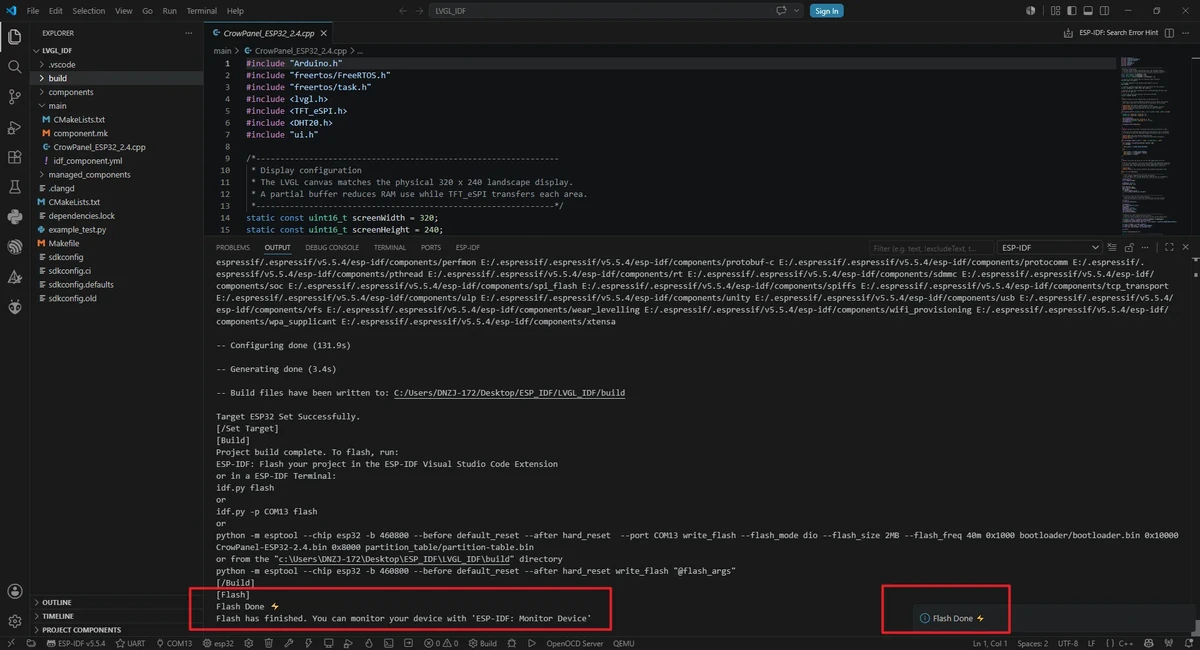1200x650 pixels.
Task: Open idf_component.yml file
Action: point(88,160)
